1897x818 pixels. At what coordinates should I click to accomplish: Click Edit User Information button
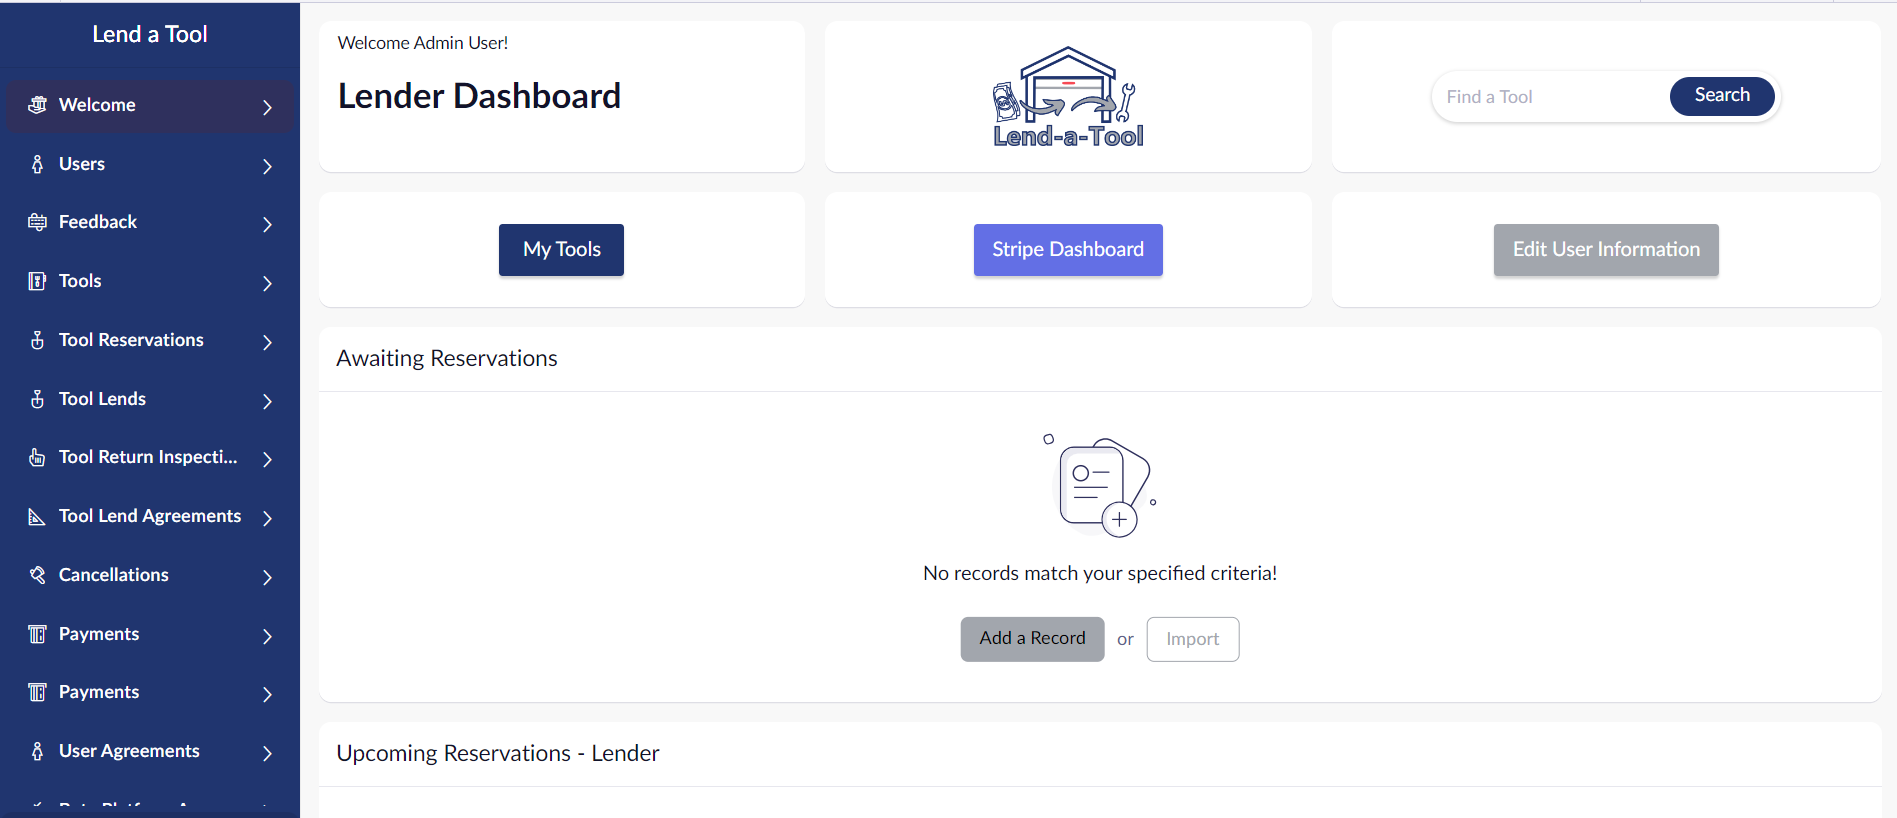point(1606,250)
